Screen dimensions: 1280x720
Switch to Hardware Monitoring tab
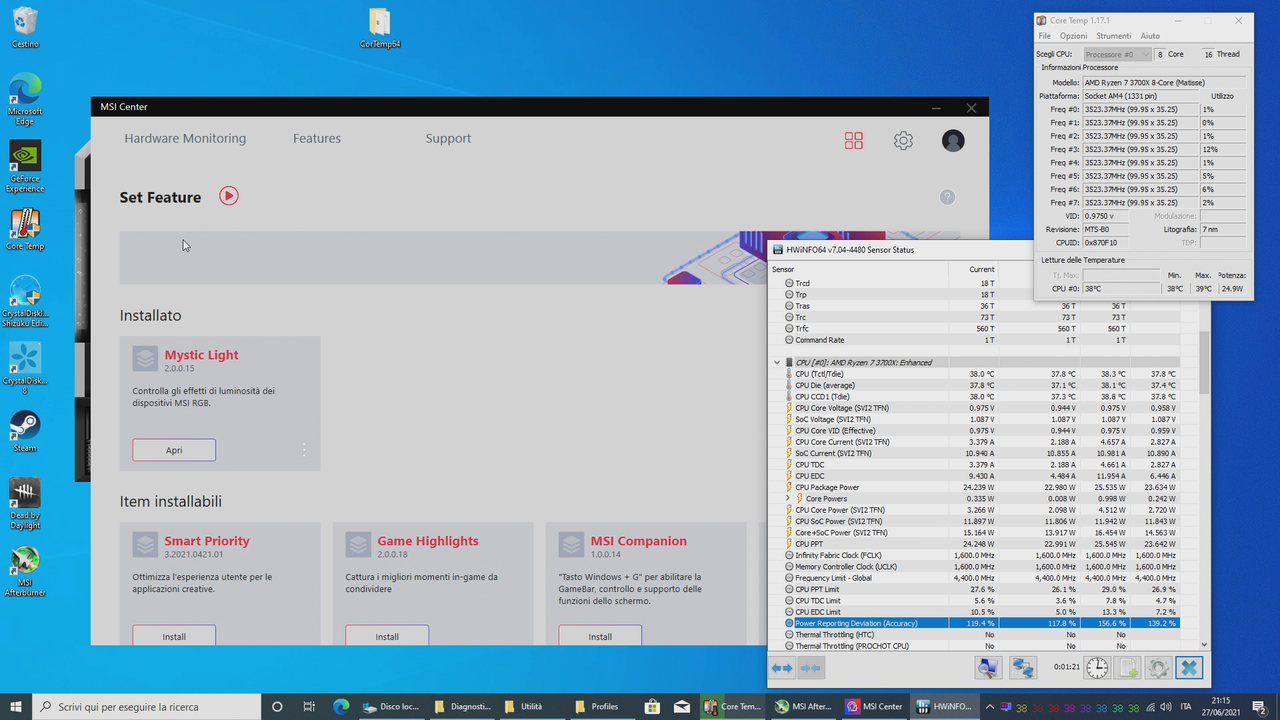point(185,138)
